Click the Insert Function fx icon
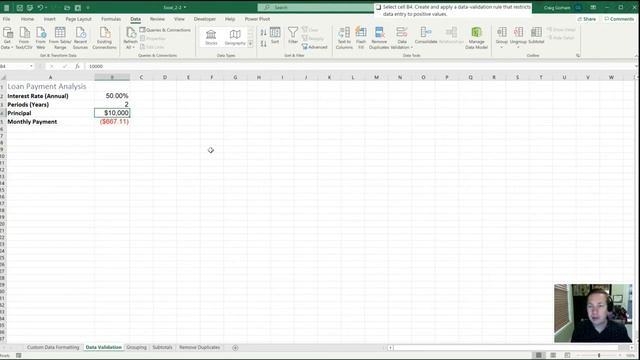The width and height of the screenshot is (640, 360). [77, 66]
